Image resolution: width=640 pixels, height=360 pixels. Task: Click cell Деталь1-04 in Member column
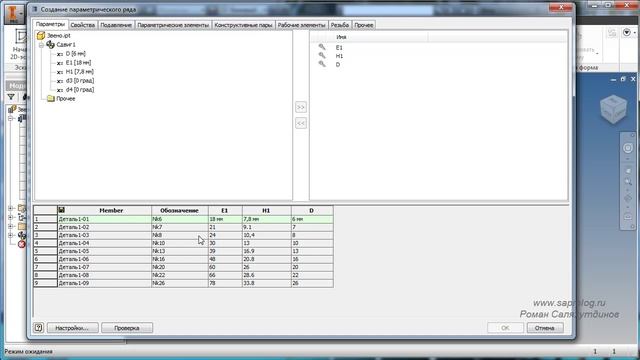104,243
